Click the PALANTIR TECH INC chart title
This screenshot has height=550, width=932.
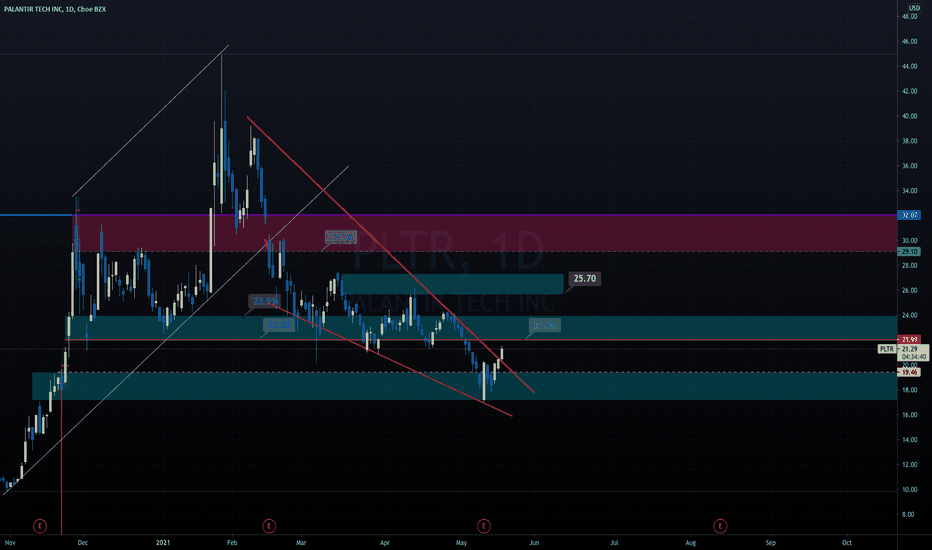point(55,9)
